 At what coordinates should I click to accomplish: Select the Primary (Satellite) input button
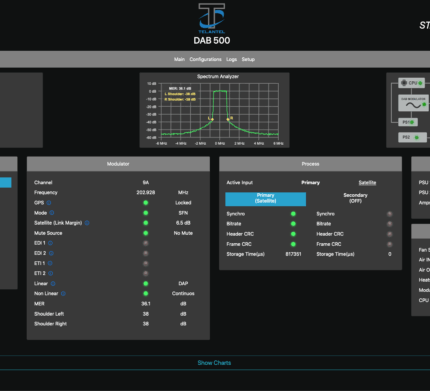(x=265, y=198)
